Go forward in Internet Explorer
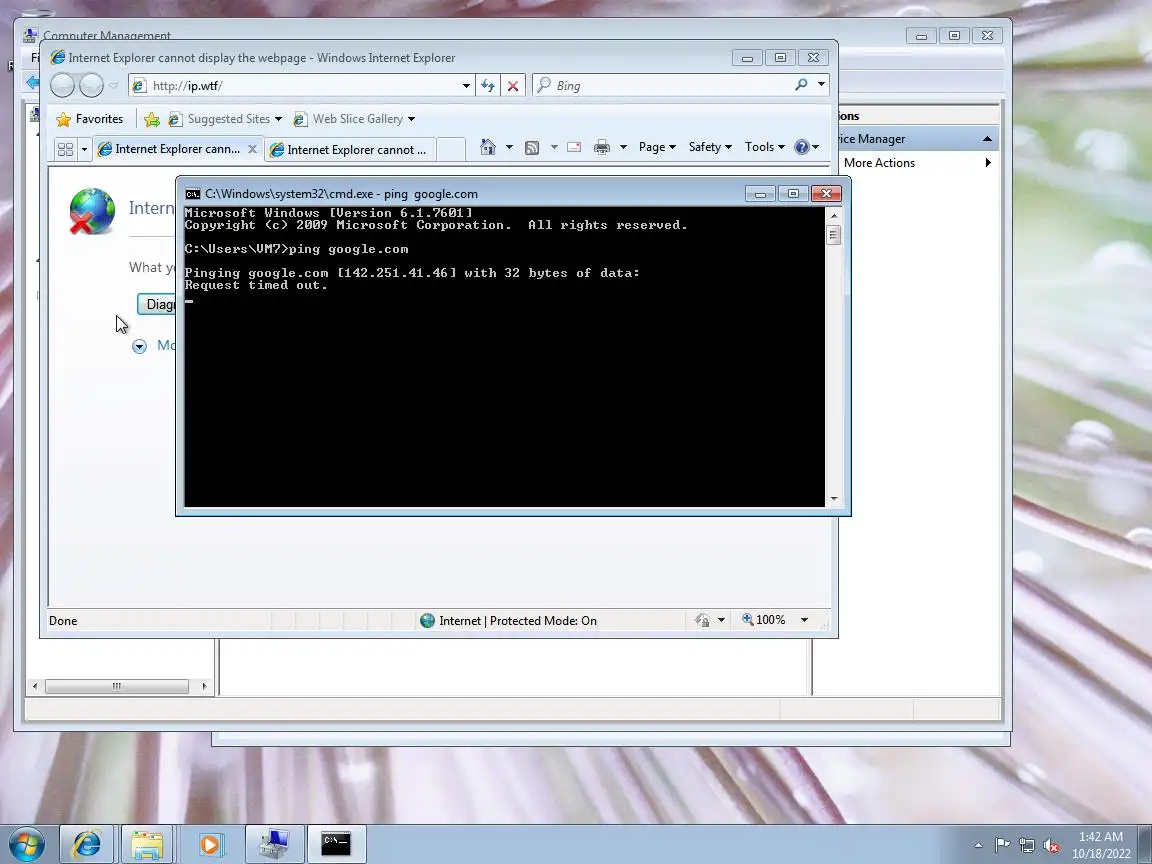Image resolution: width=1152 pixels, height=864 pixels. 91,85
